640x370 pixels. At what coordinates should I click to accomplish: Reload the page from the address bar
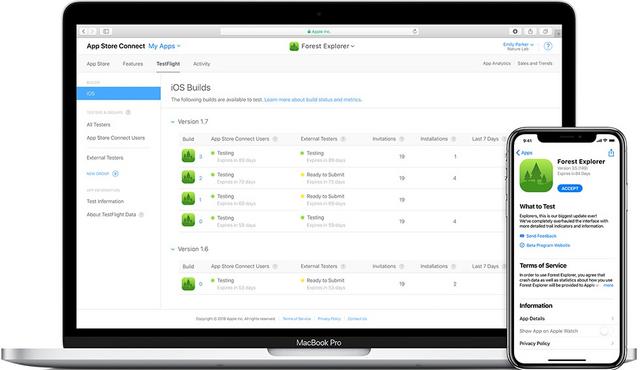415,31
